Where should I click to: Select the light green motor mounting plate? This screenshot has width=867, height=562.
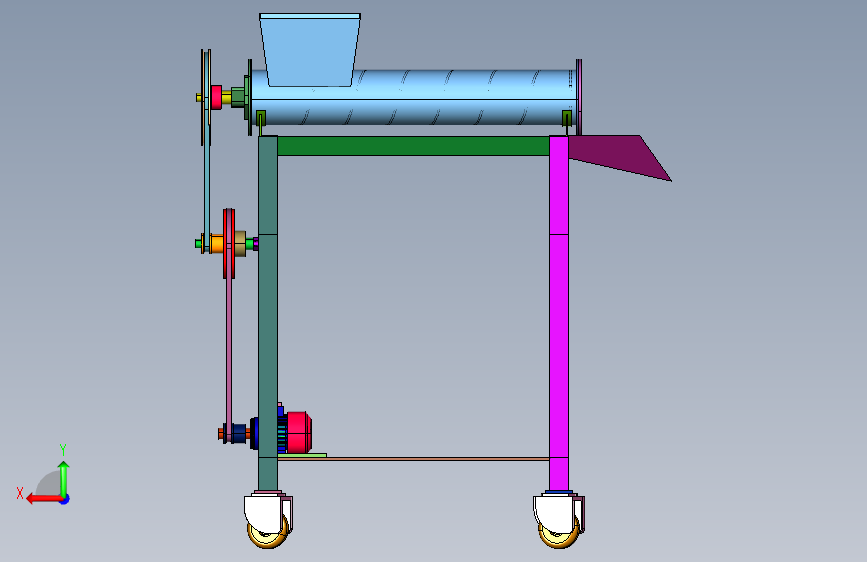pyautogui.click(x=302, y=455)
